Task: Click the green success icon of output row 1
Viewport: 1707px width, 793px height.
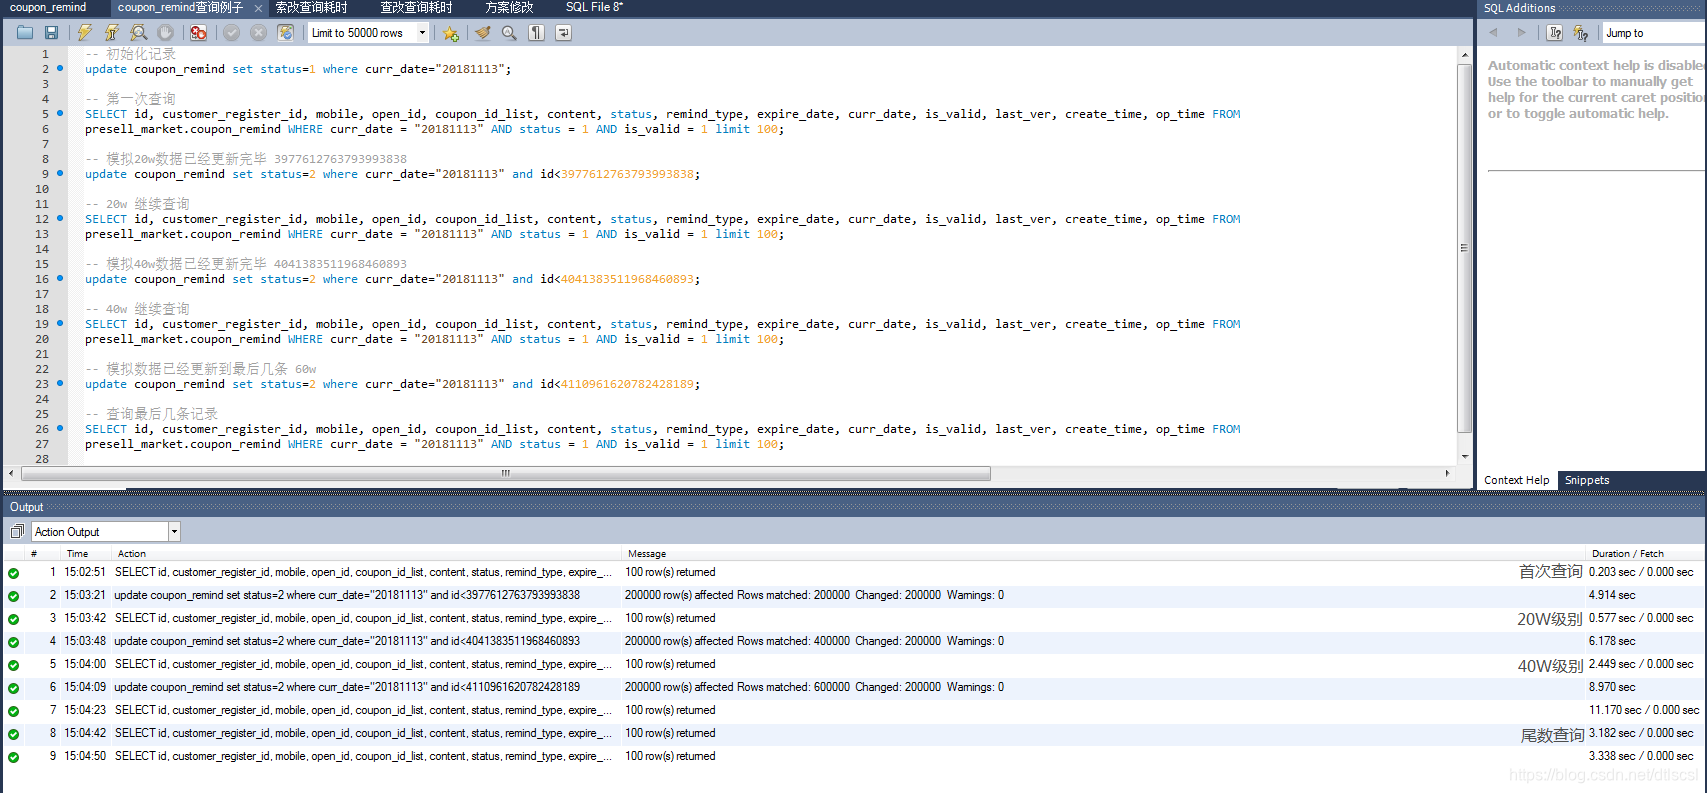Action: click(x=13, y=573)
